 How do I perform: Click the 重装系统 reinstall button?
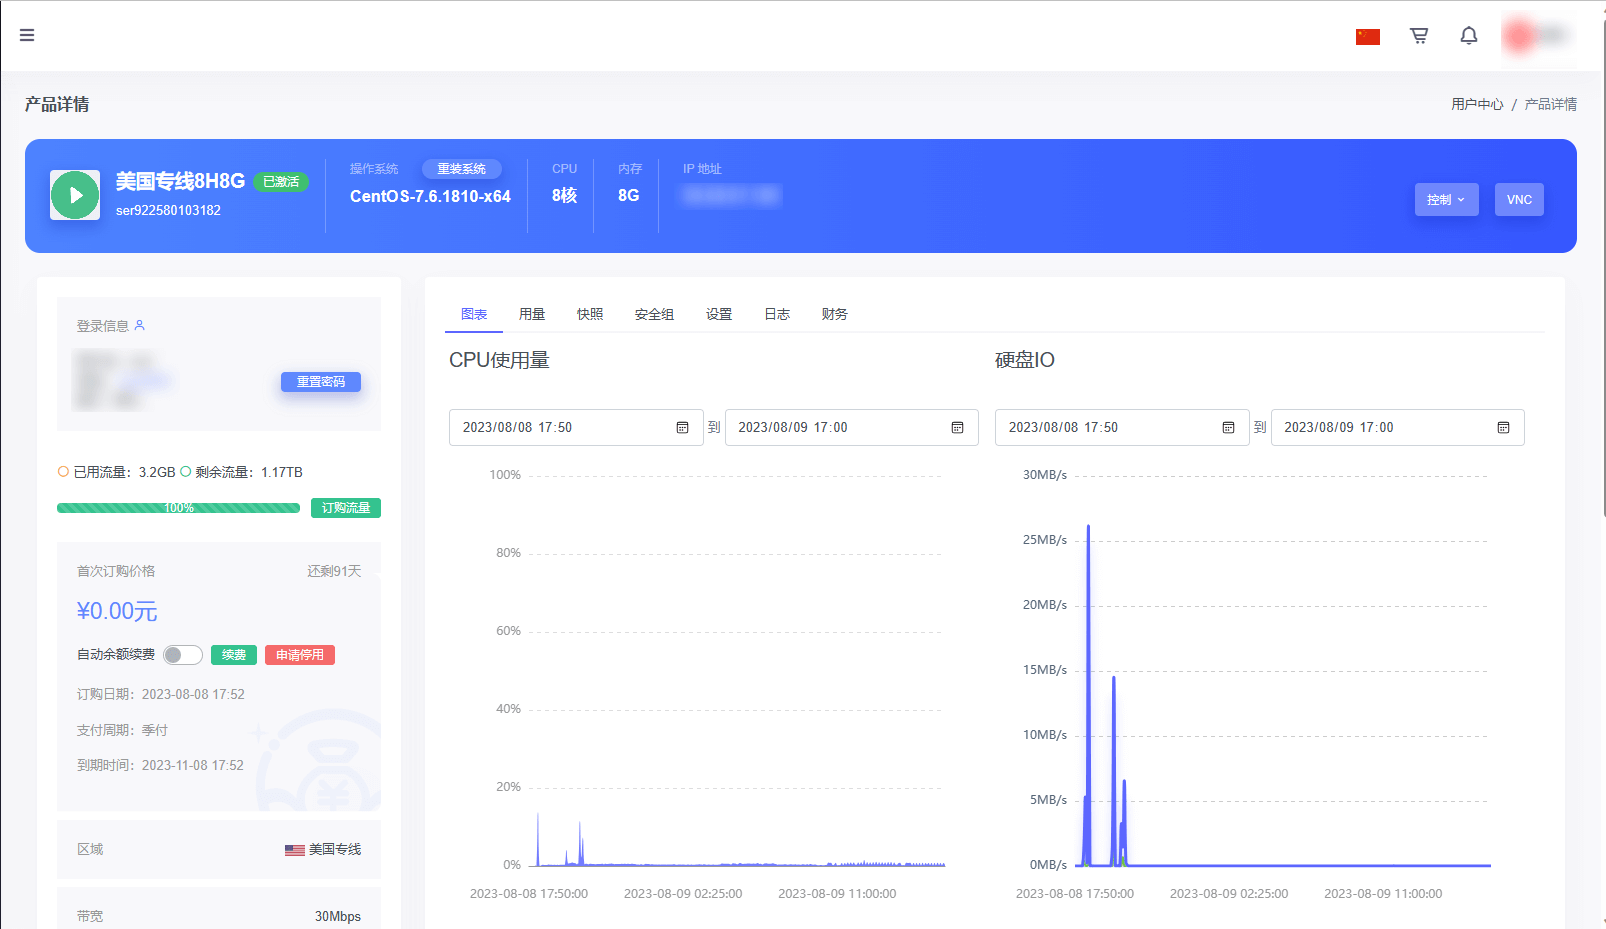[461, 169]
